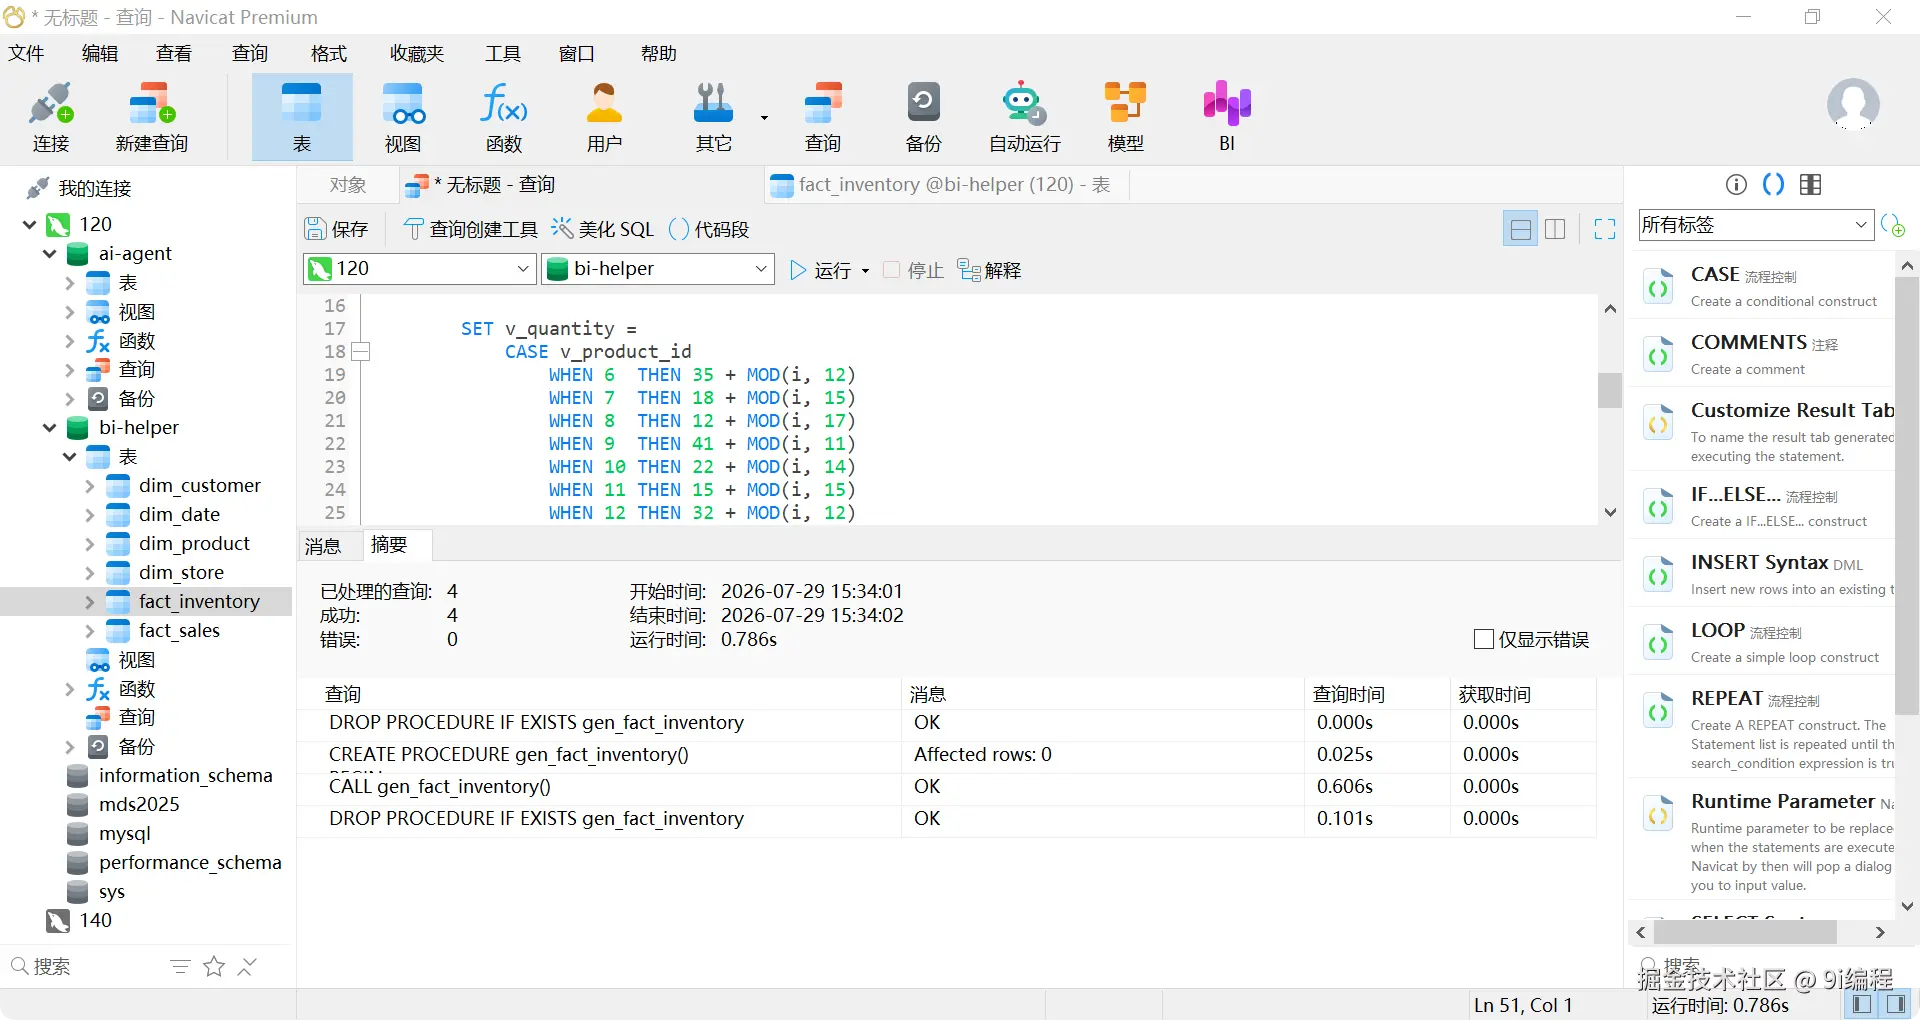Image resolution: width=1920 pixels, height=1020 pixels.
Task: Click the SQL editor vertical scrollbar thumb
Action: point(1610,390)
